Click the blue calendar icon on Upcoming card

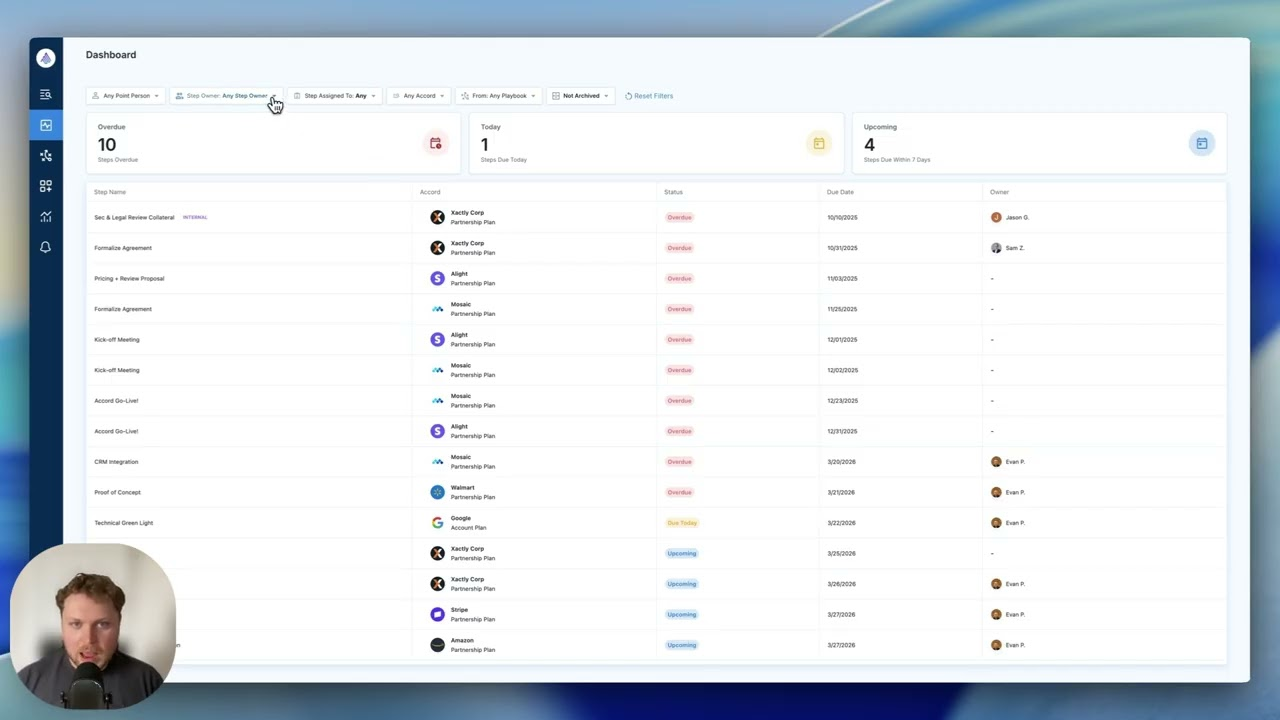(x=1201, y=143)
